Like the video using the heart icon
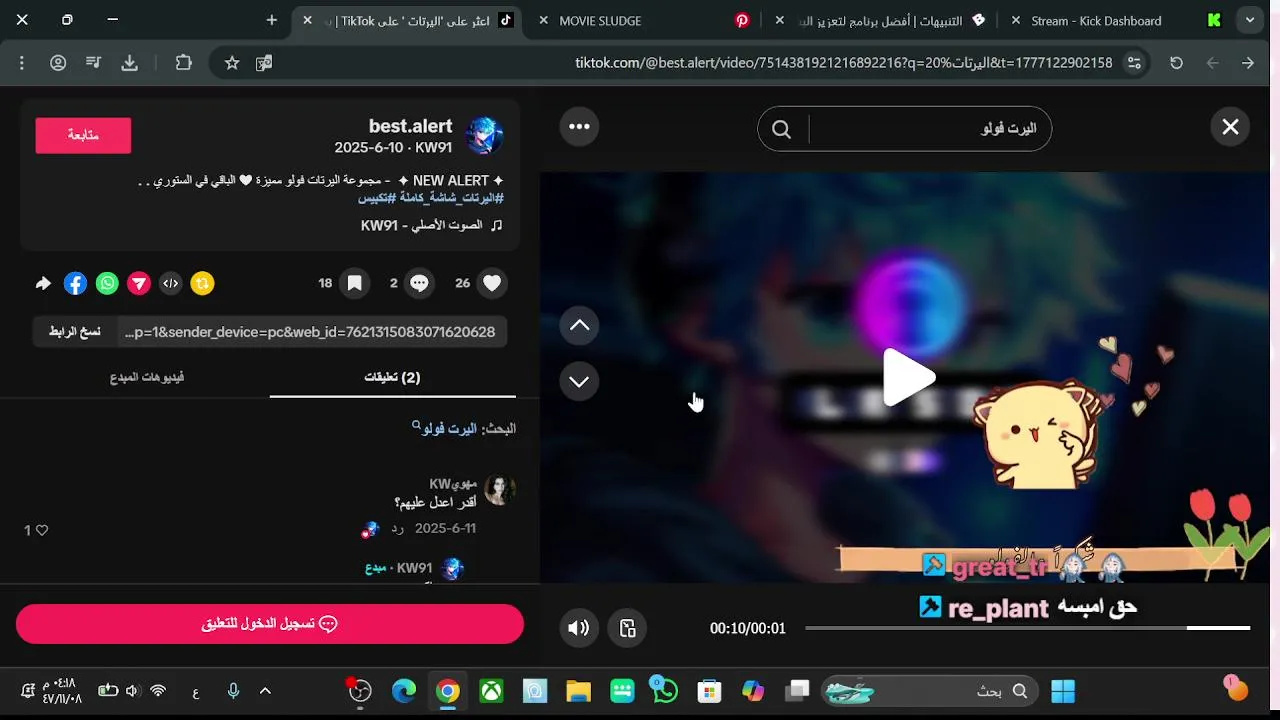 pyautogui.click(x=491, y=283)
